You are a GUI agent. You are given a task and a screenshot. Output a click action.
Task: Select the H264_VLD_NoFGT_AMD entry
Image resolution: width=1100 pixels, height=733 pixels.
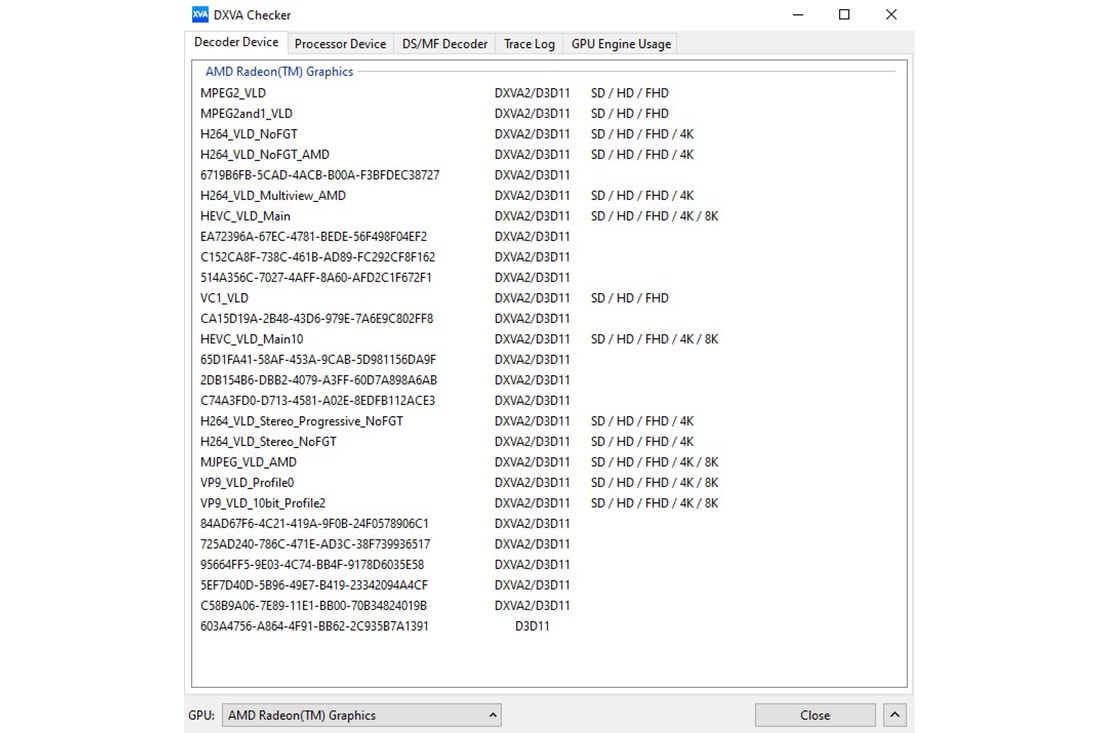pyautogui.click(x=264, y=154)
